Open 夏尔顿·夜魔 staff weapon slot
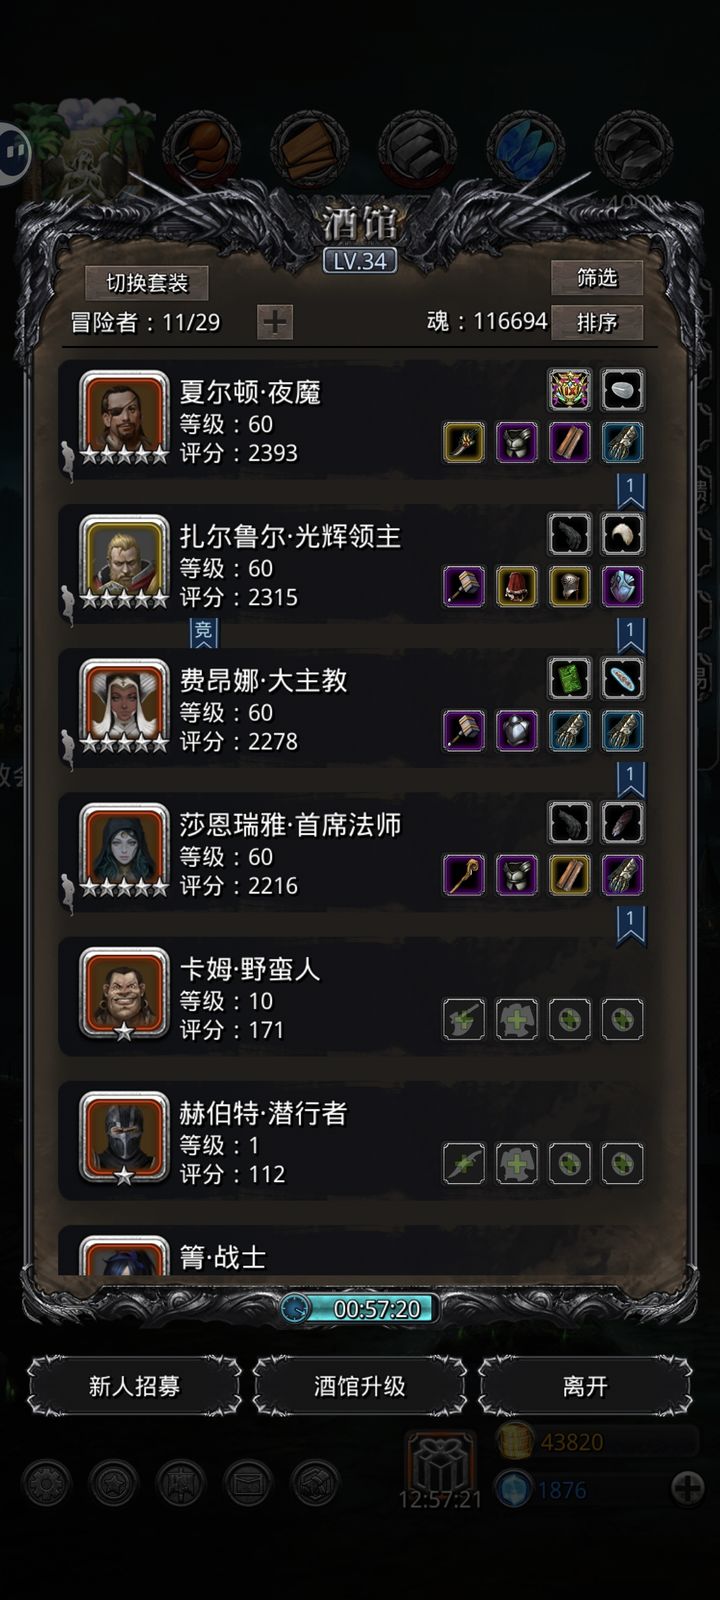 click(464, 442)
